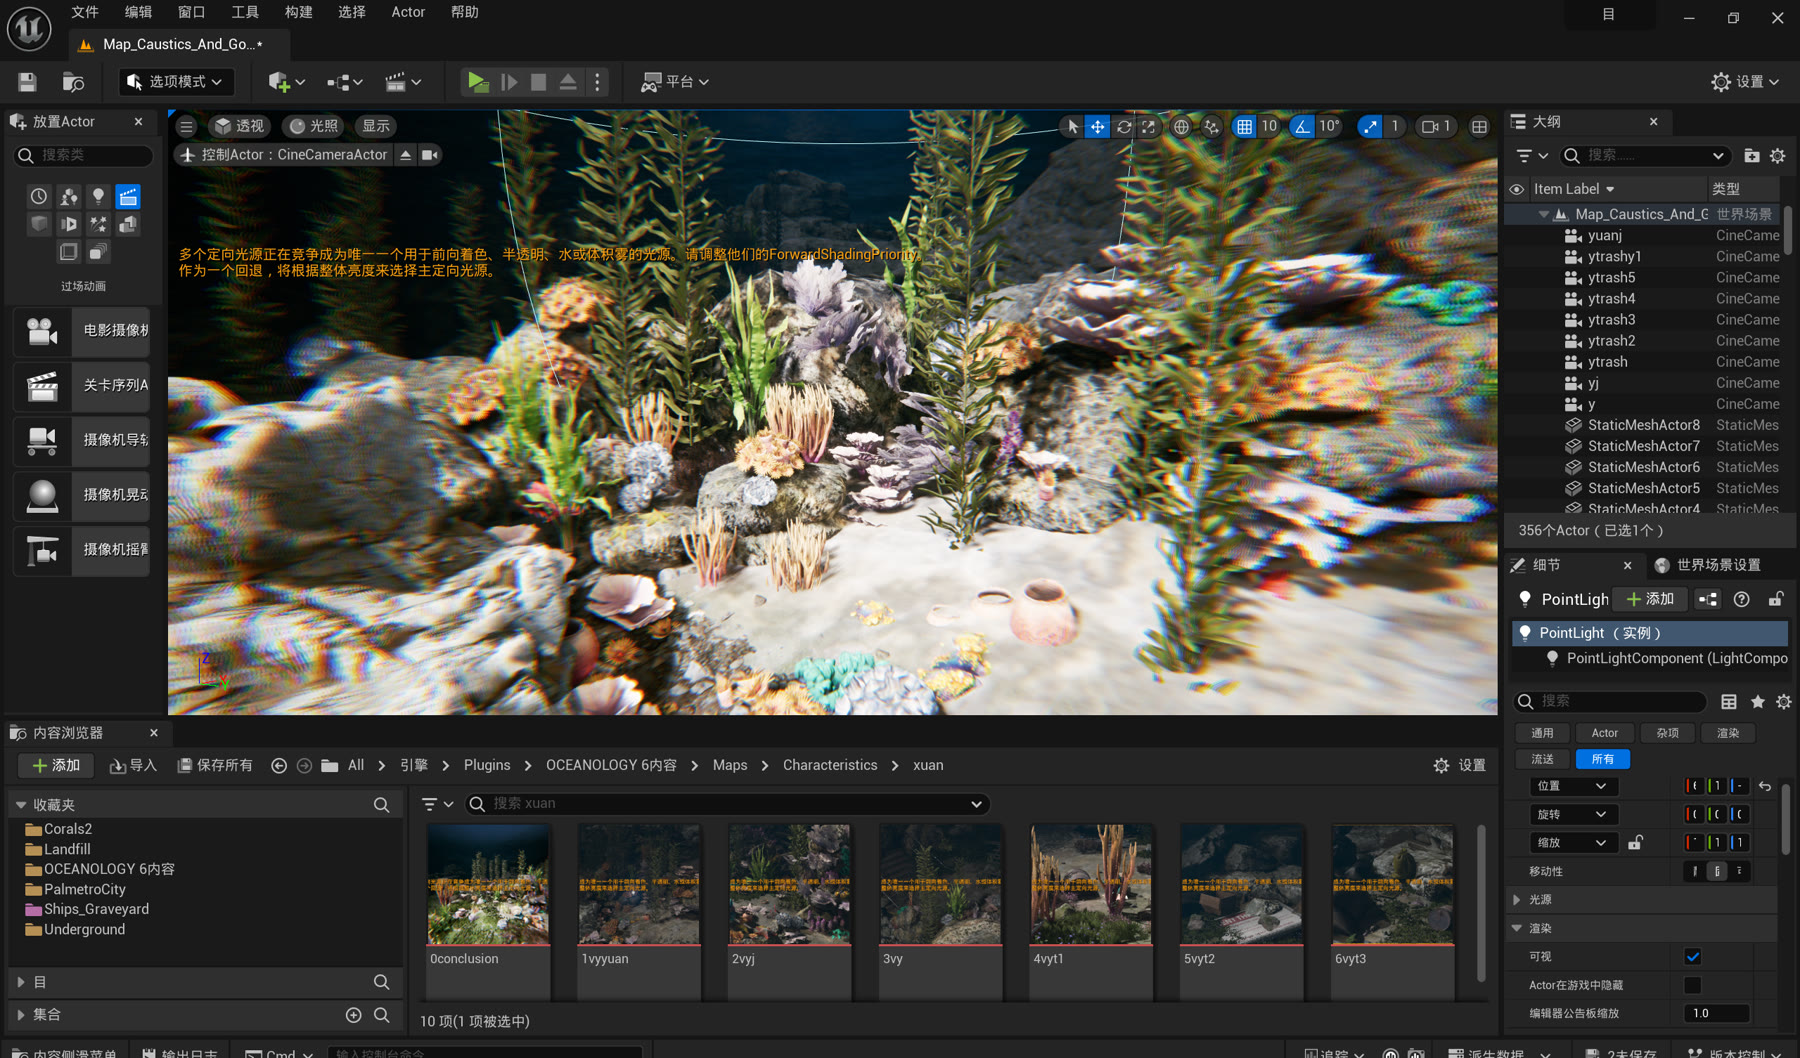Open editor Settings in top right
Screen dimensions: 1800x1058
(x=1745, y=82)
